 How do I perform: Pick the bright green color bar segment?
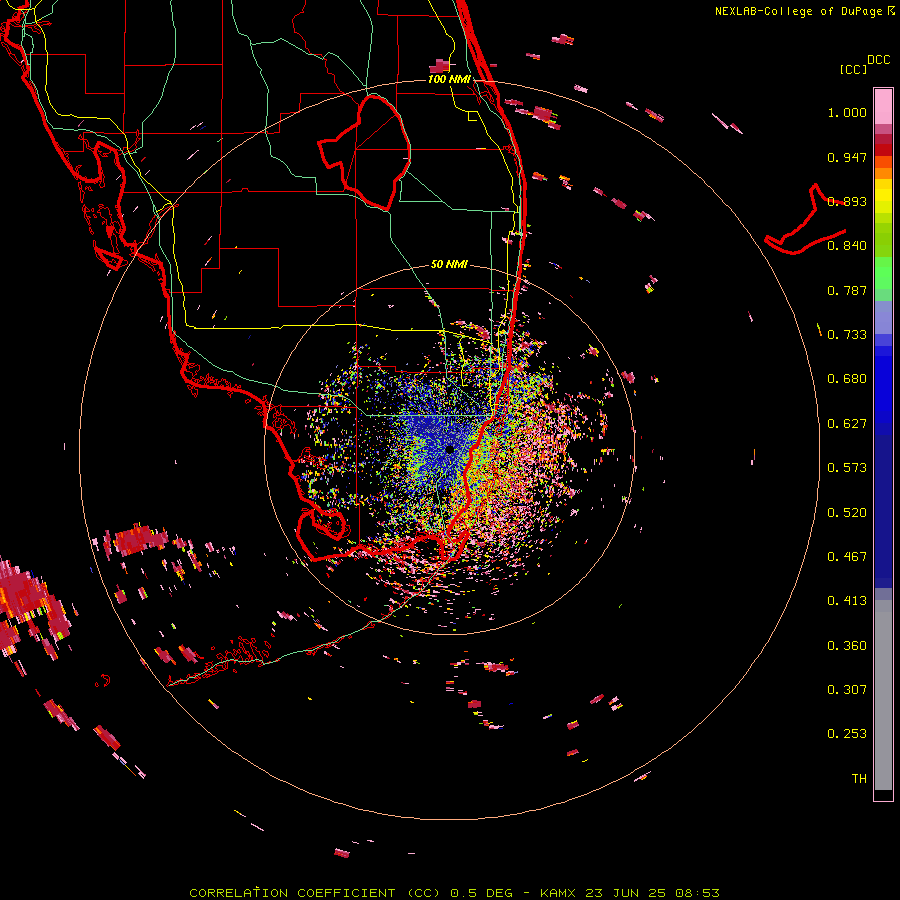[x=883, y=273]
